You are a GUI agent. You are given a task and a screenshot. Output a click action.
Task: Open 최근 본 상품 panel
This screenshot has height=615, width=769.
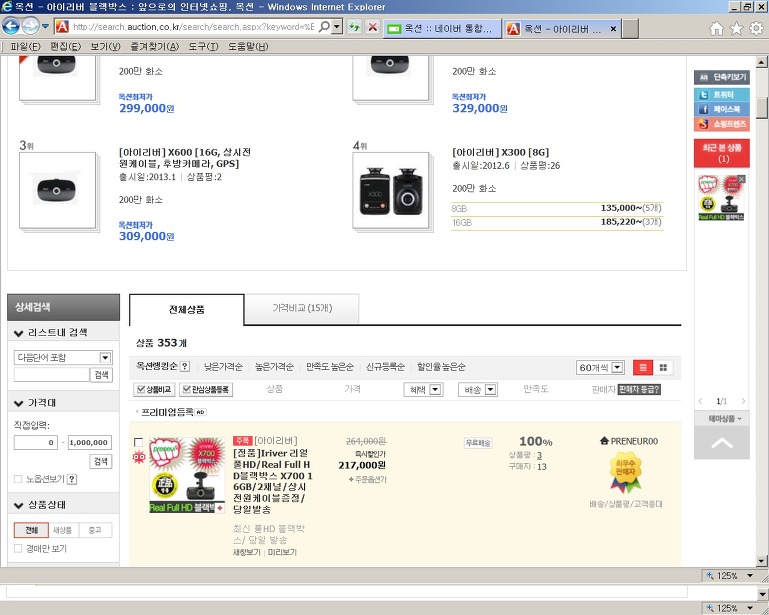coord(721,153)
